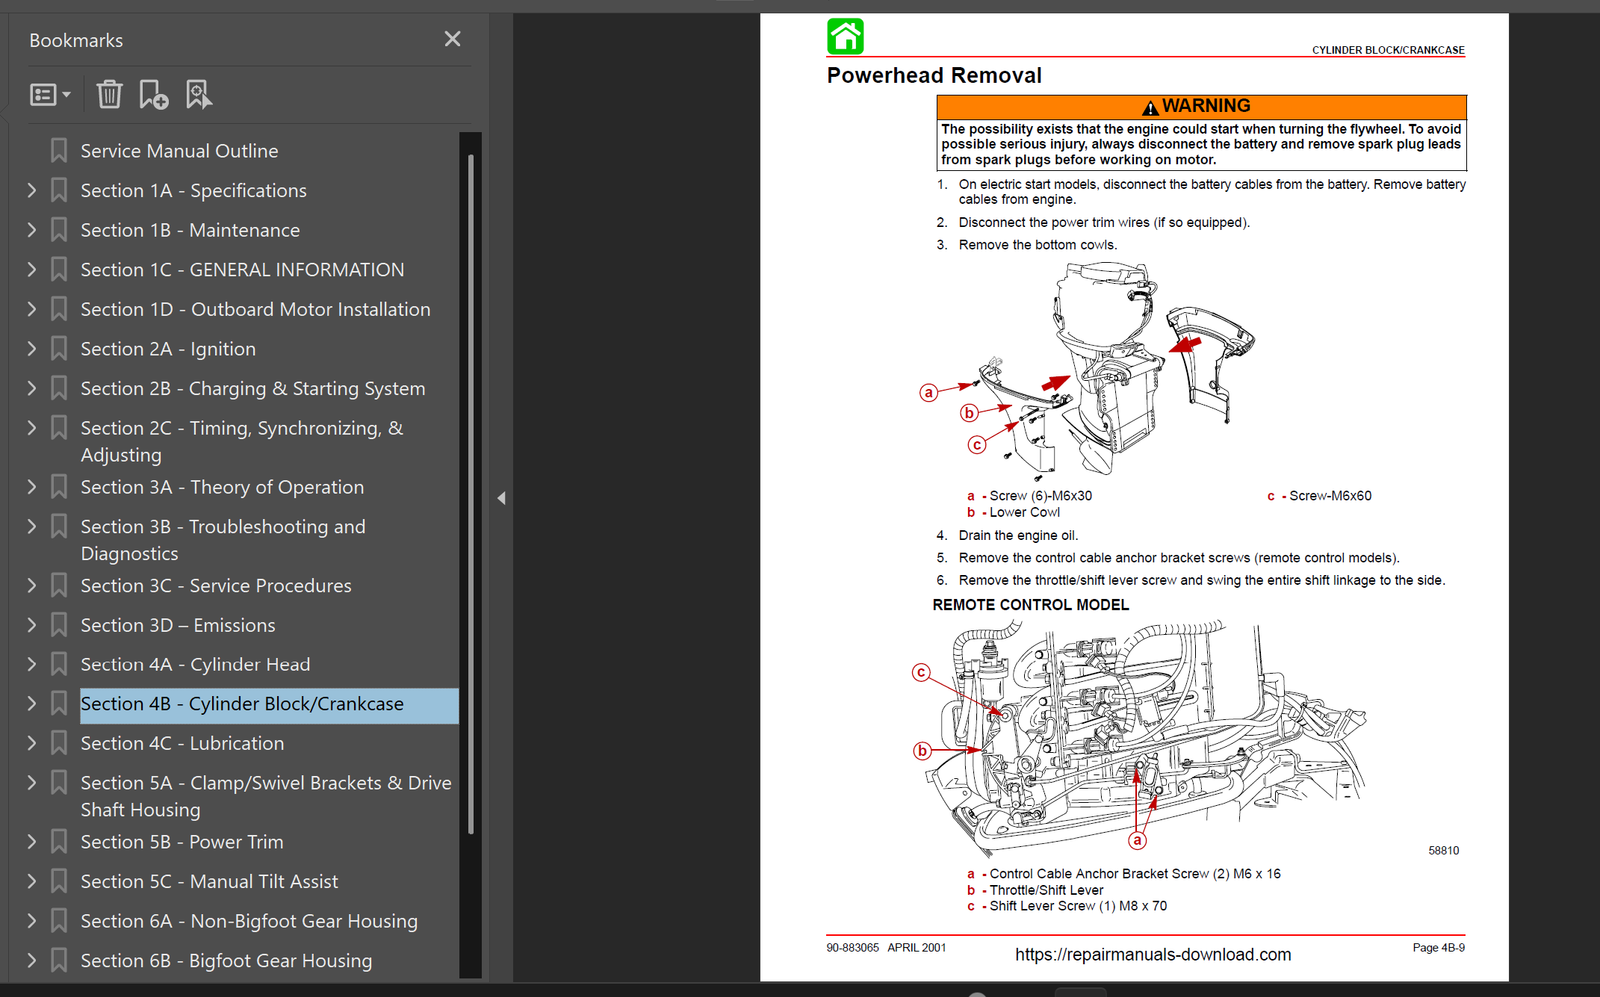
Task: Delete selected bookmark with trash icon
Action: pyautogui.click(x=109, y=95)
